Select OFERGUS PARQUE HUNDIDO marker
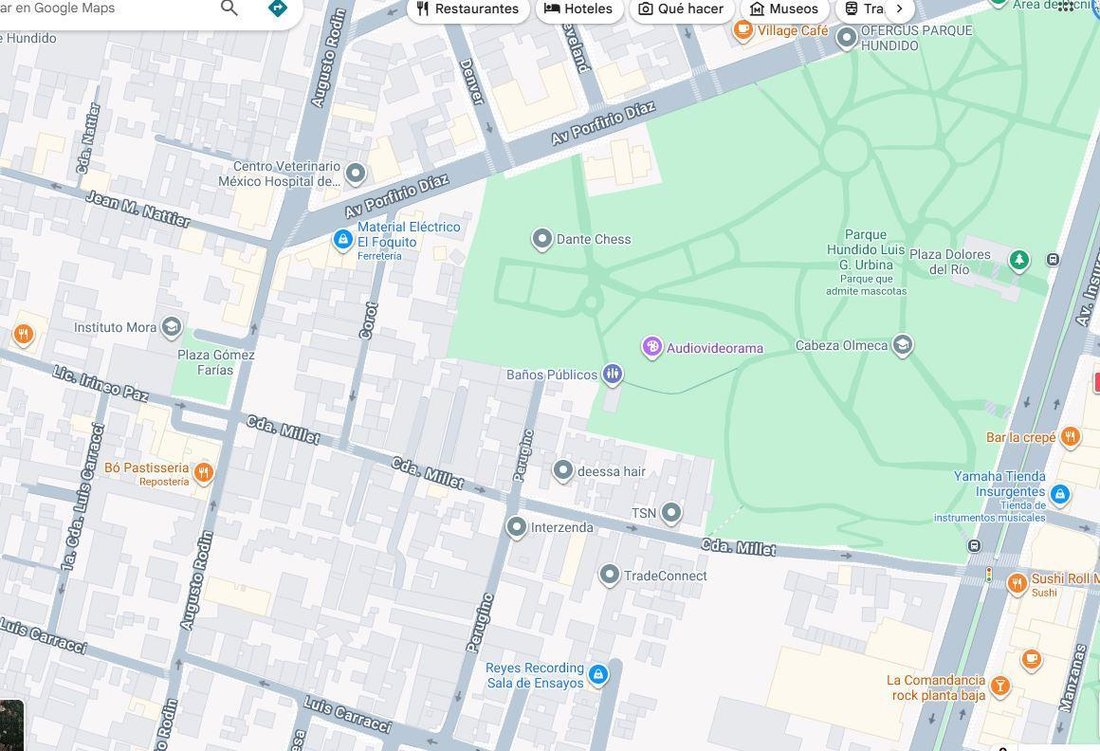Viewport: 1100px width, 751px height. point(847,38)
